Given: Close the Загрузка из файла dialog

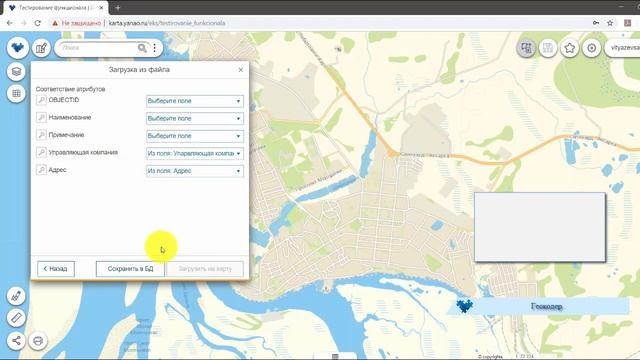Looking at the screenshot, I should click(241, 70).
